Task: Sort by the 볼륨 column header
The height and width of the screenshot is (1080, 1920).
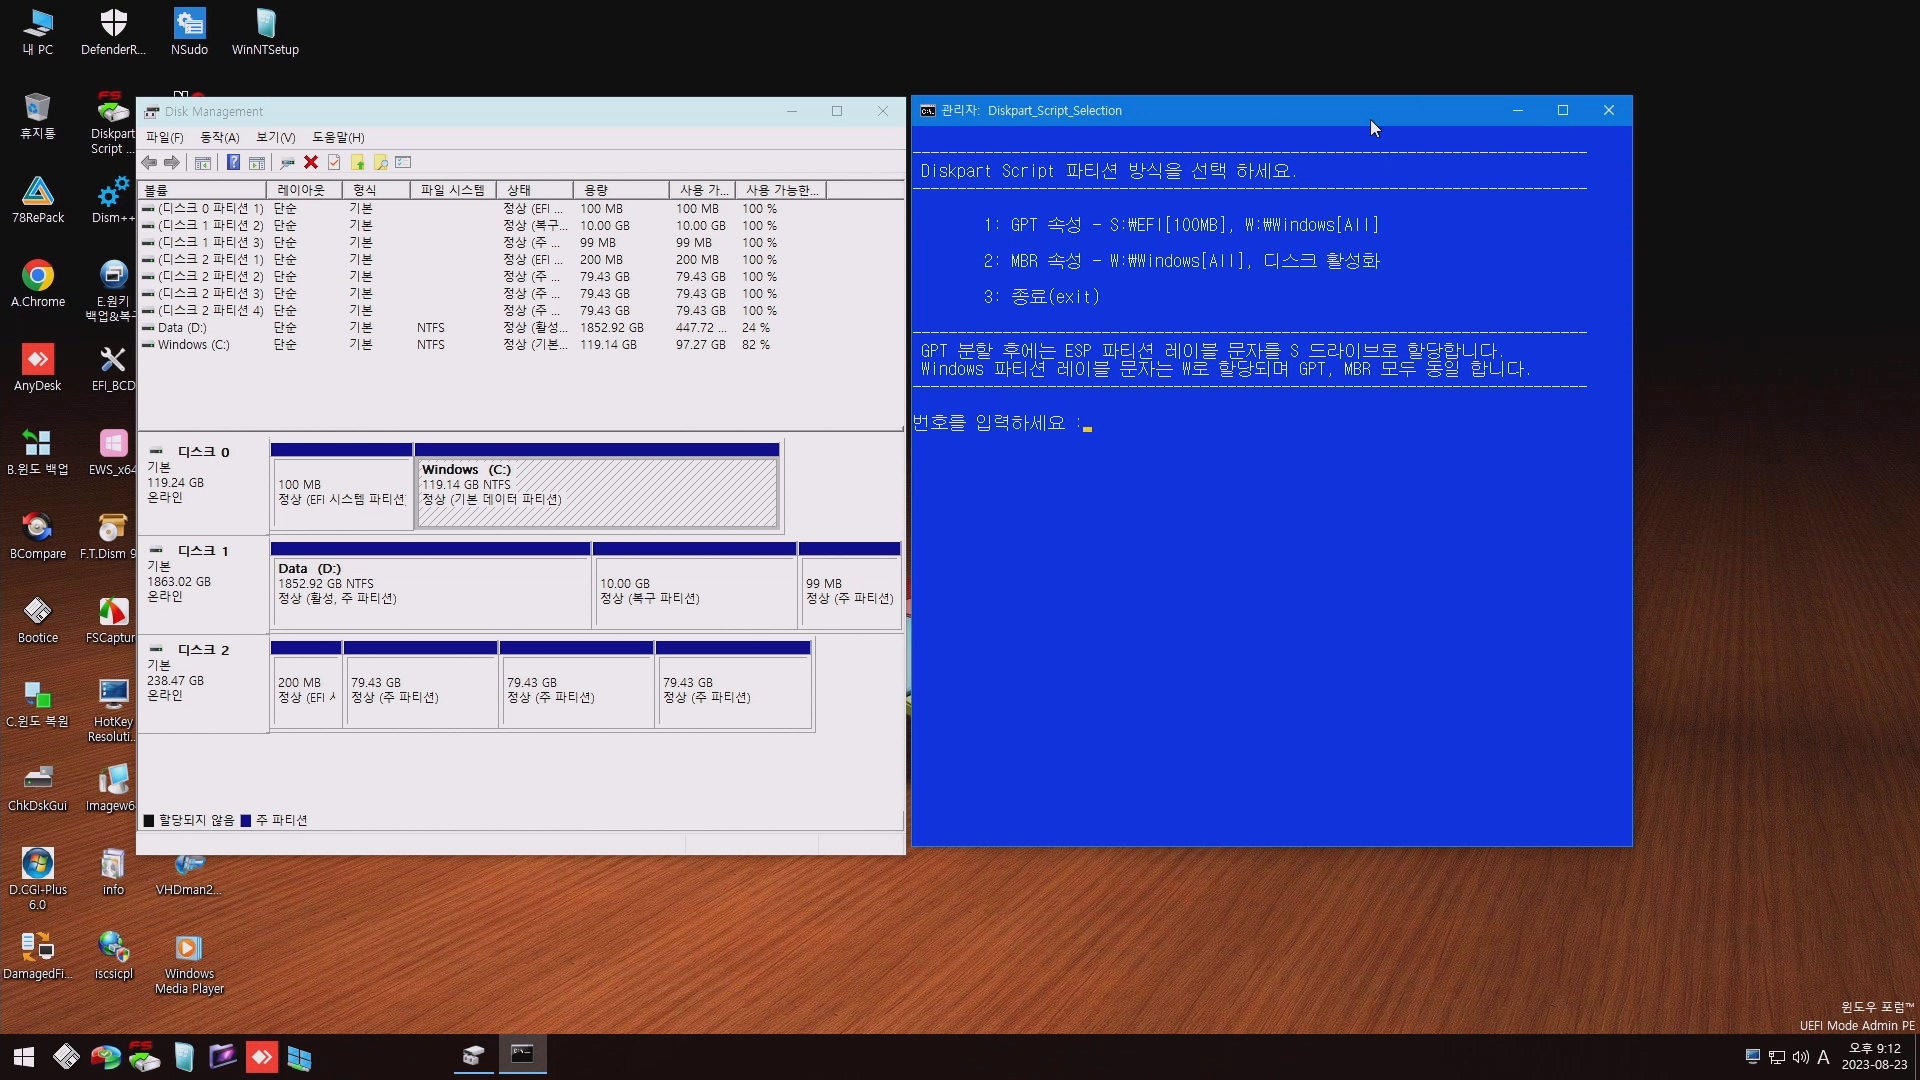Action: pyautogui.click(x=203, y=190)
